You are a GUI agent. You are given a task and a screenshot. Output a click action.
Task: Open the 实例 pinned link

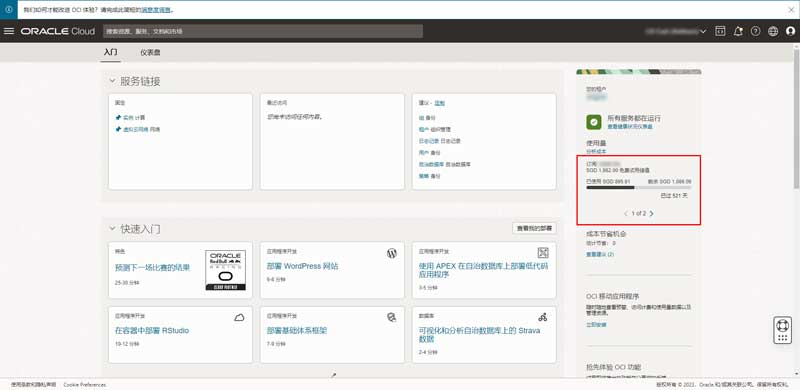128,117
